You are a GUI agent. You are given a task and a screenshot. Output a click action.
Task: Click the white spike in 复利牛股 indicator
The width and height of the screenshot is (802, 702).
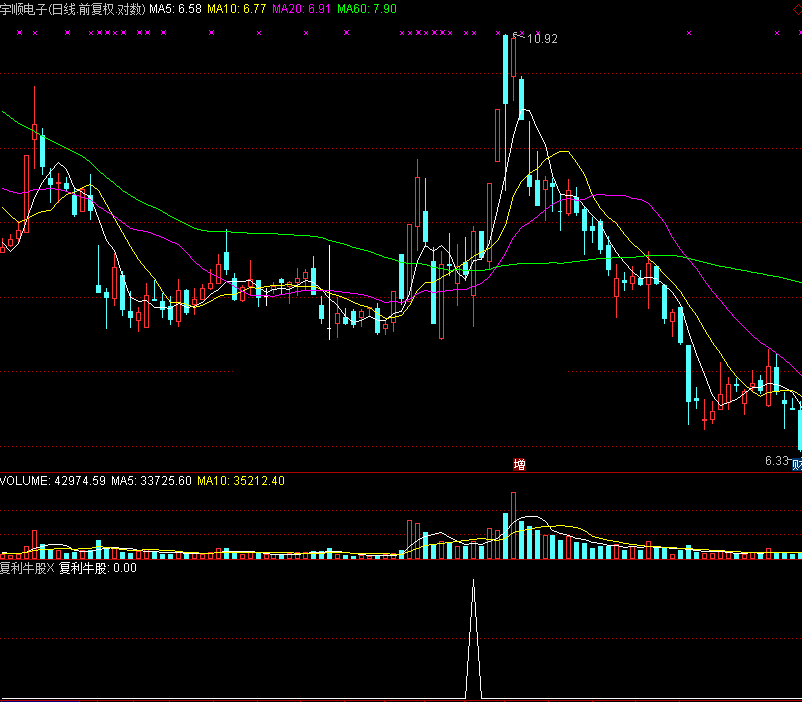click(474, 640)
